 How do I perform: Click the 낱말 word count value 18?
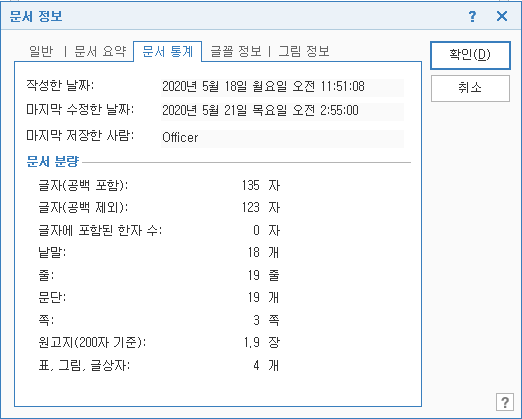[254, 253]
